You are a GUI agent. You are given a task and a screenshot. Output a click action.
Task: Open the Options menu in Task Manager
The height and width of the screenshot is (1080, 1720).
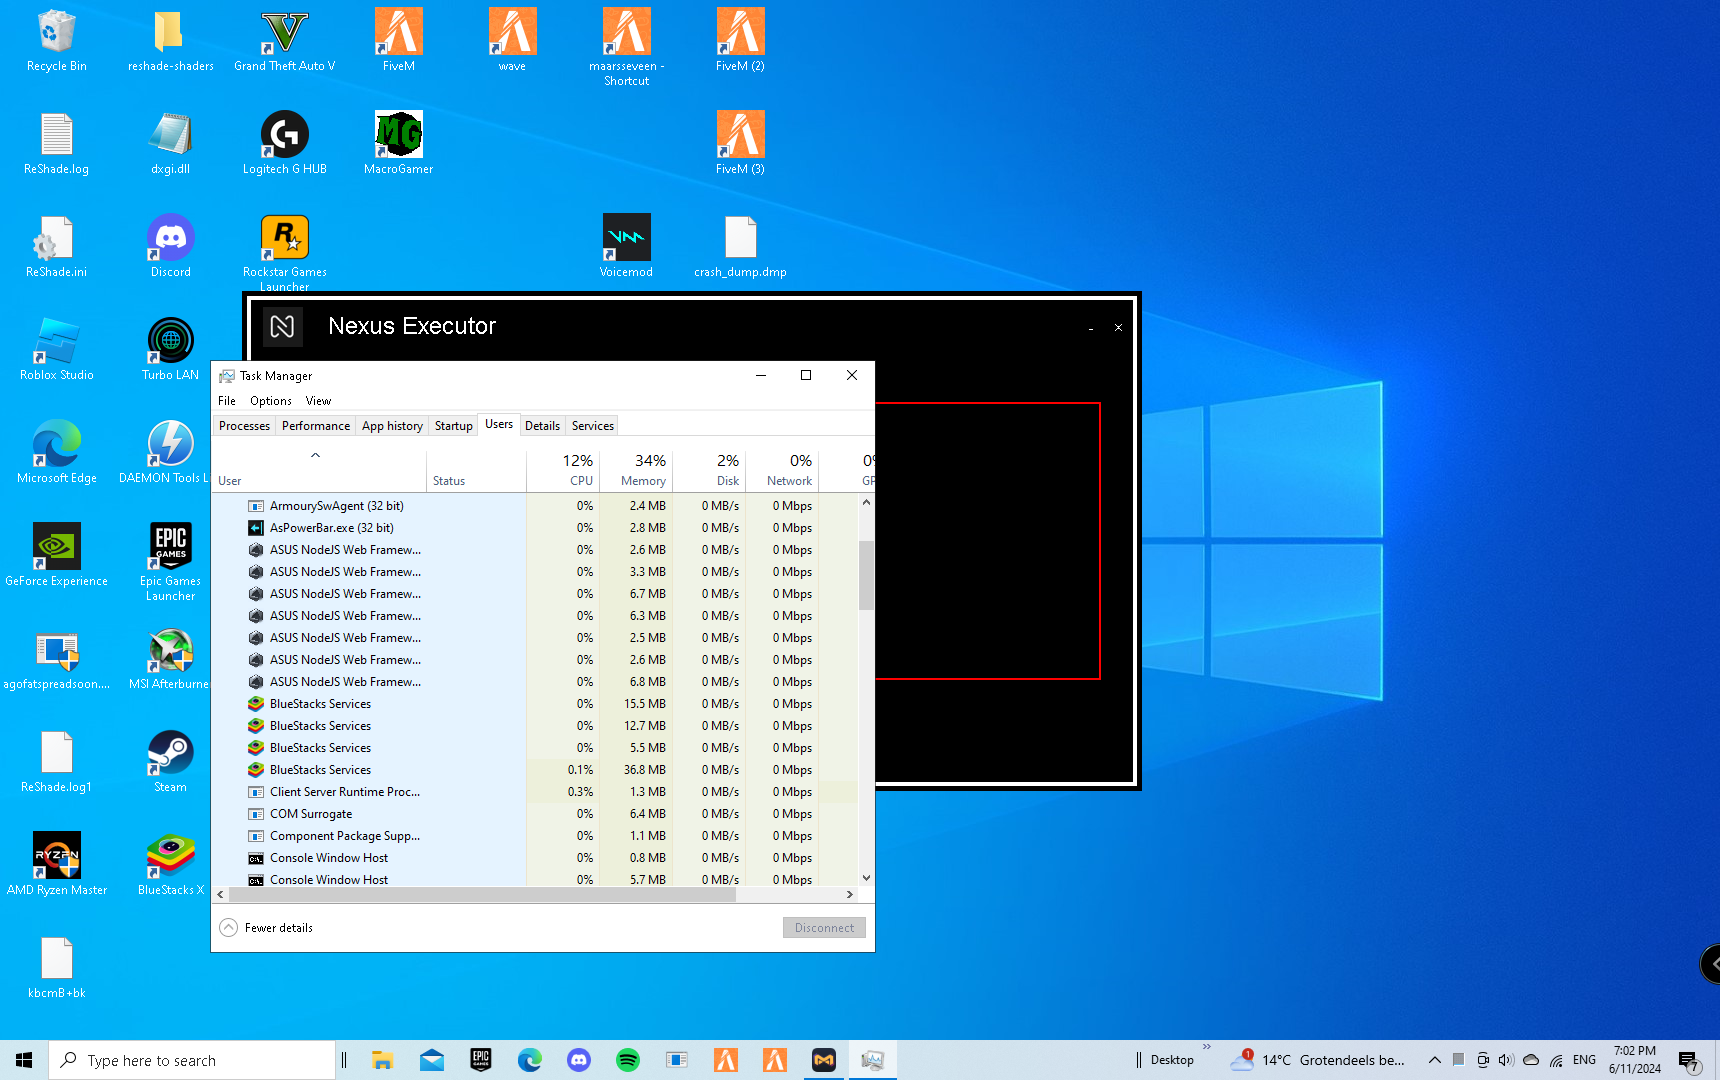point(270,401)
